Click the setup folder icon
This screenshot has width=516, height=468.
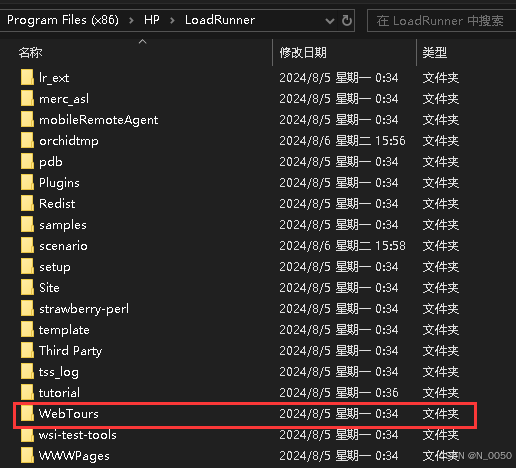point(27,266)
